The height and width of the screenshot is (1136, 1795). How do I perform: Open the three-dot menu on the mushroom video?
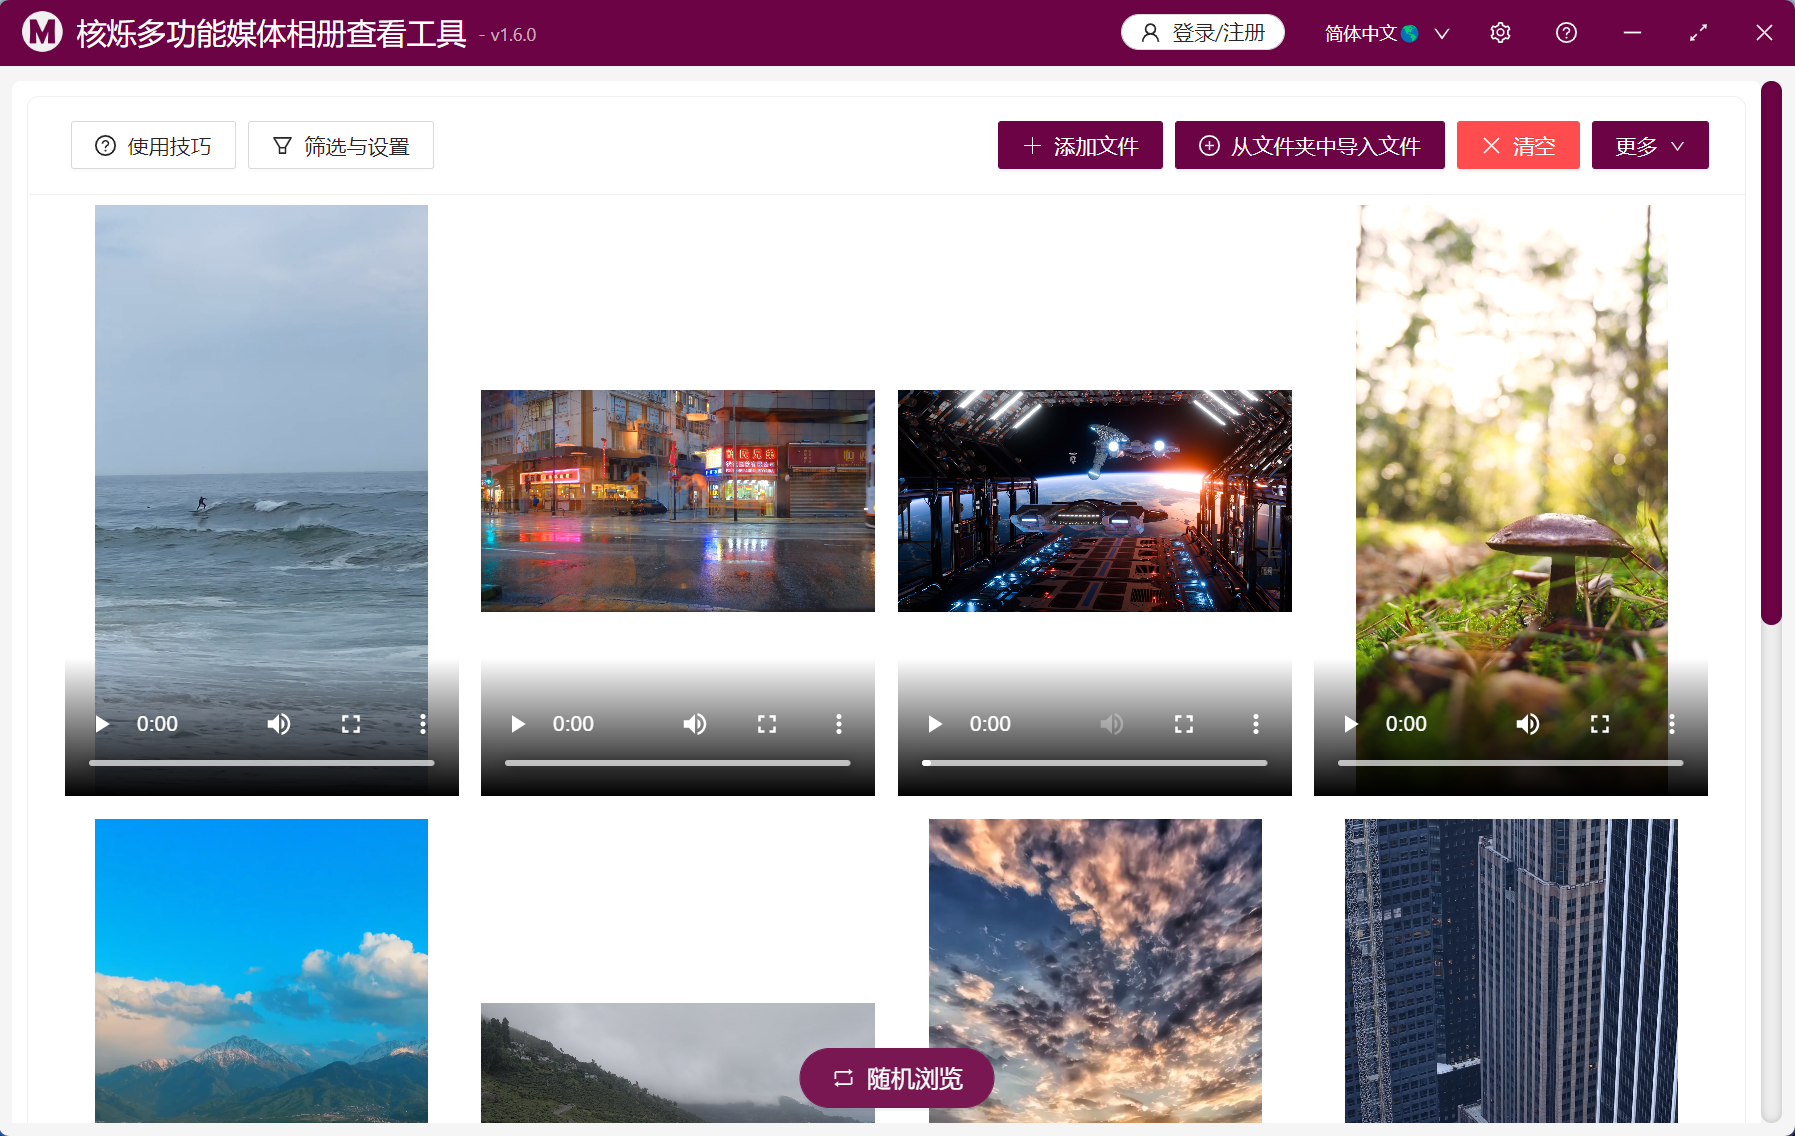[x=1671, y=723]
